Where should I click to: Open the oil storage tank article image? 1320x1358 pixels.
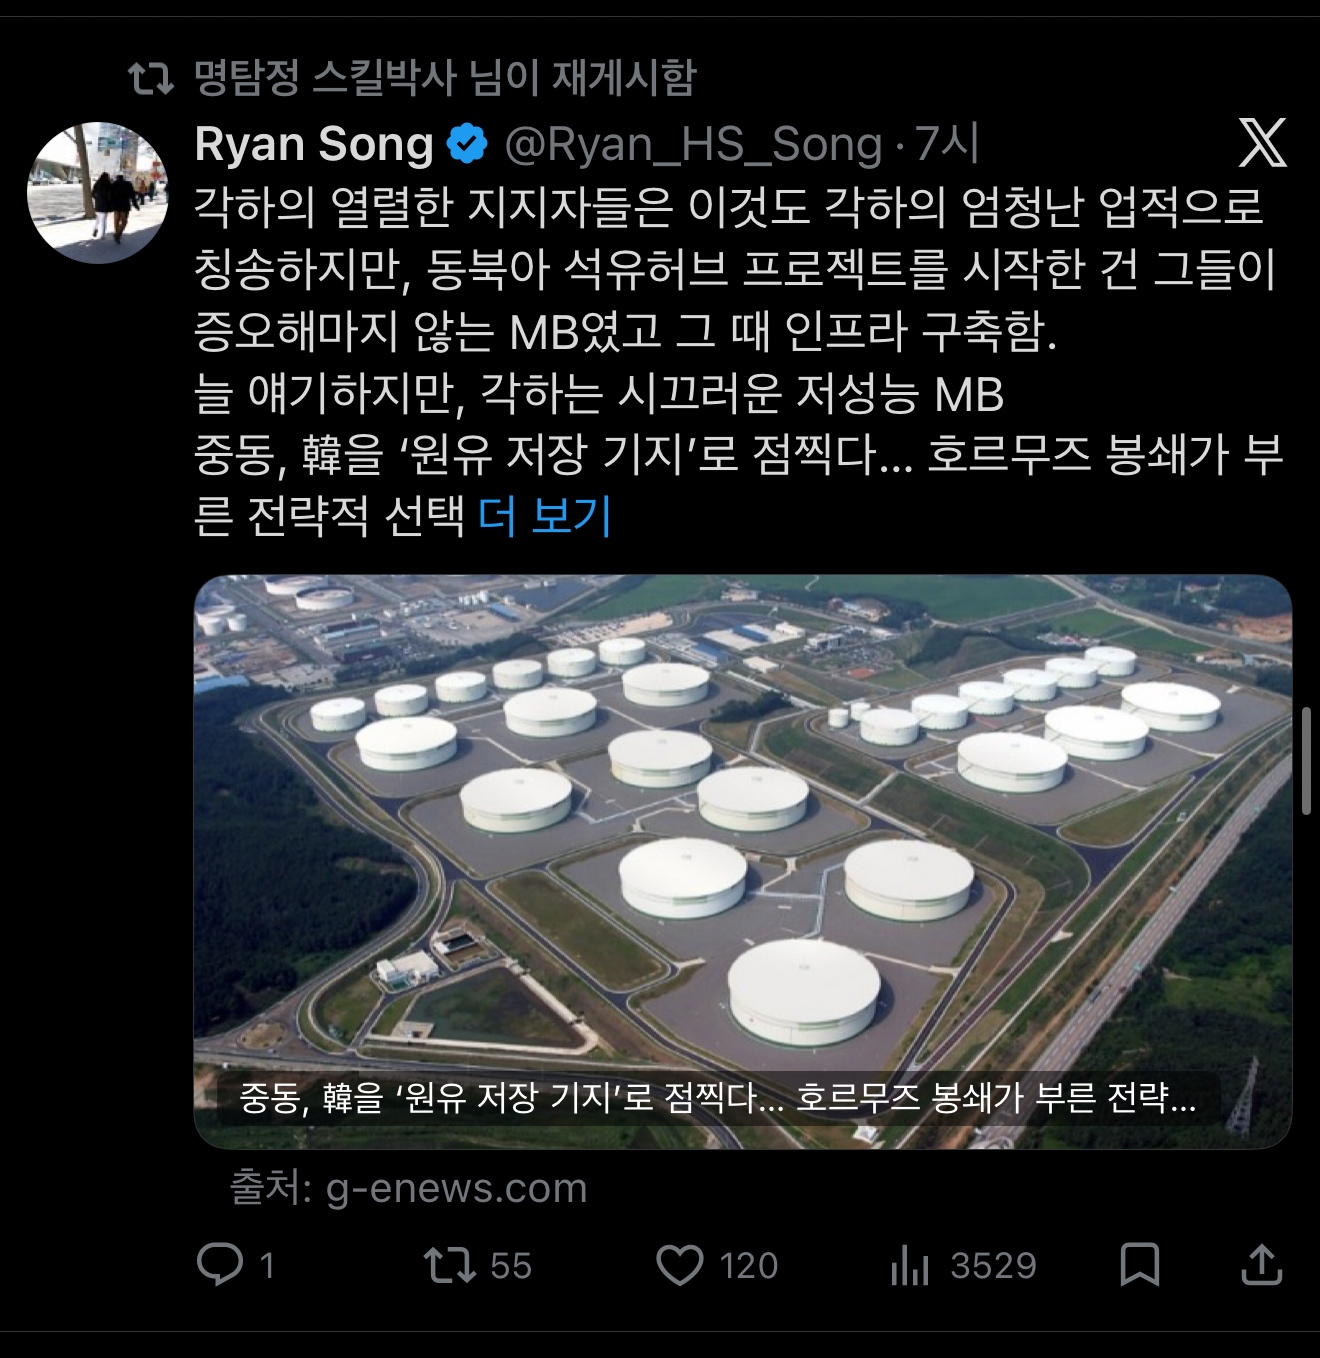click(x=742, y=820)
